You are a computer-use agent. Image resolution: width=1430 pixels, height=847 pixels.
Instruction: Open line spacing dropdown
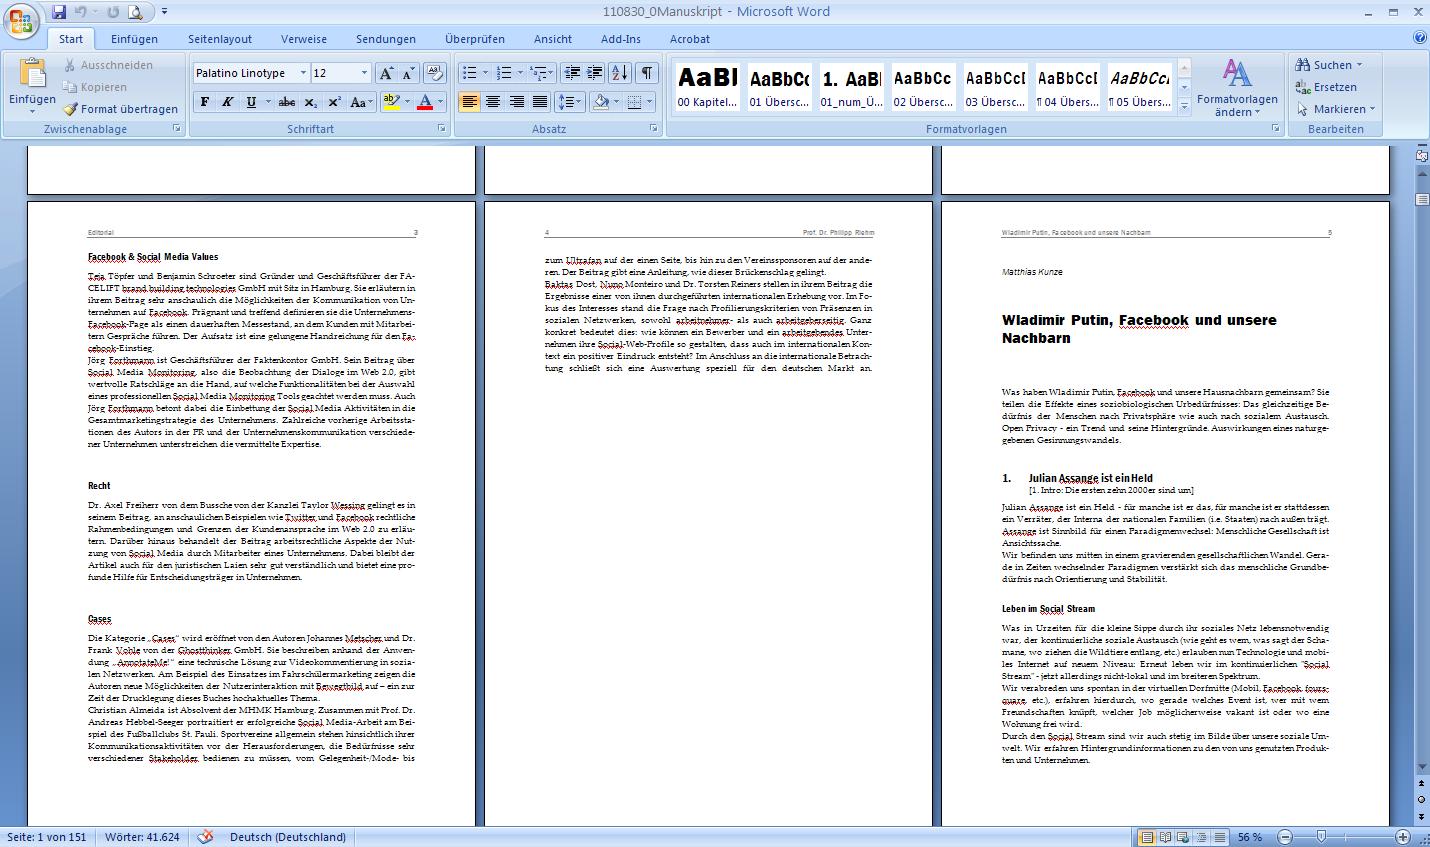coord(570,102)
